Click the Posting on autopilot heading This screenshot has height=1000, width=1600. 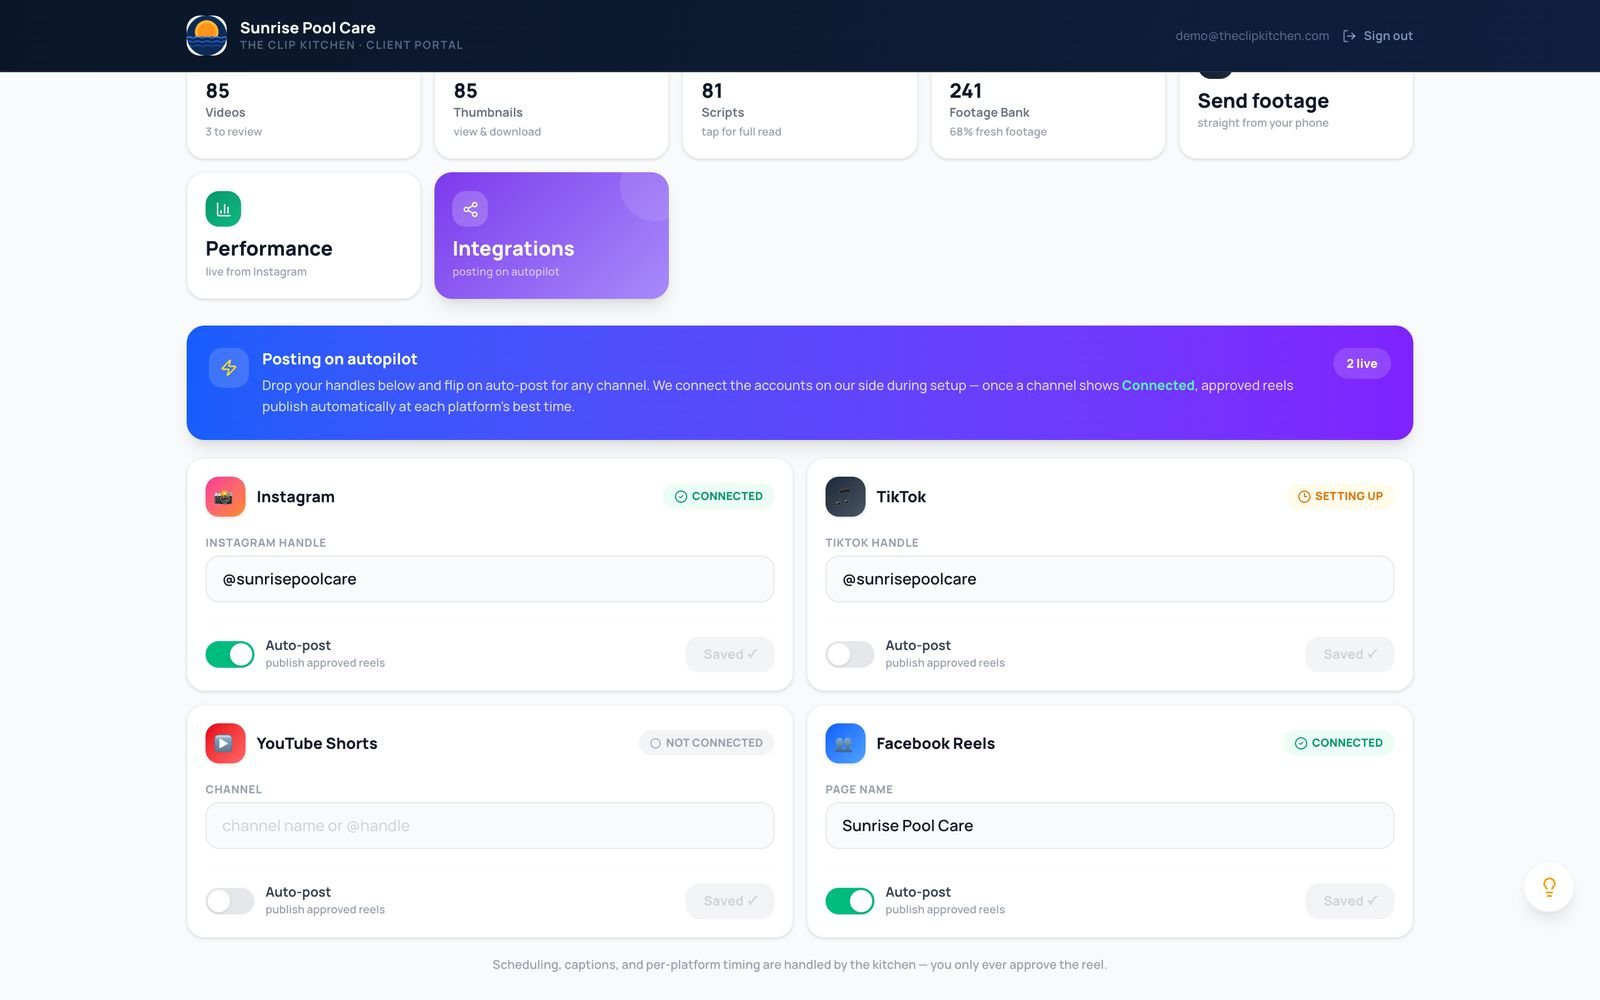340,359
